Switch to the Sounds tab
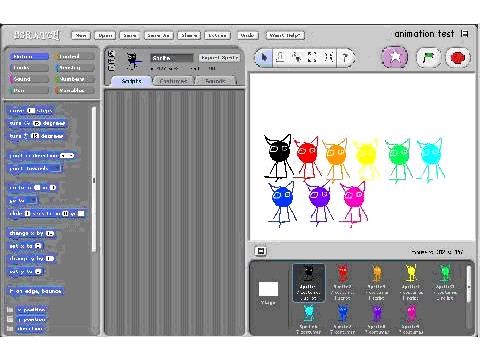The height and width of the screenshot is (360, 480). (x=215, y=81)
